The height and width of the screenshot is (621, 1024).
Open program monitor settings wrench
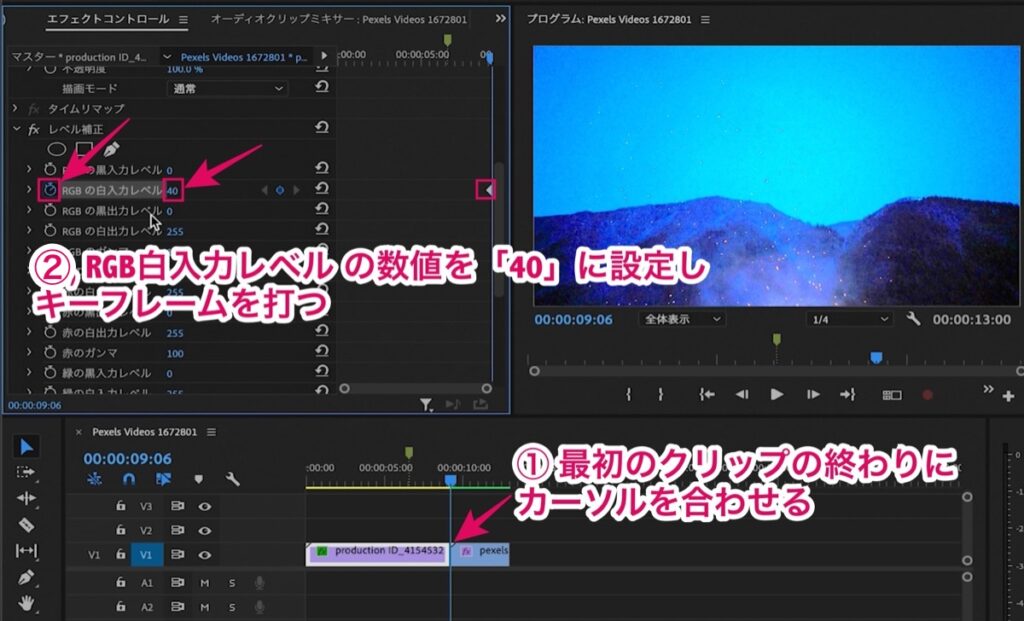coord(913,319)
